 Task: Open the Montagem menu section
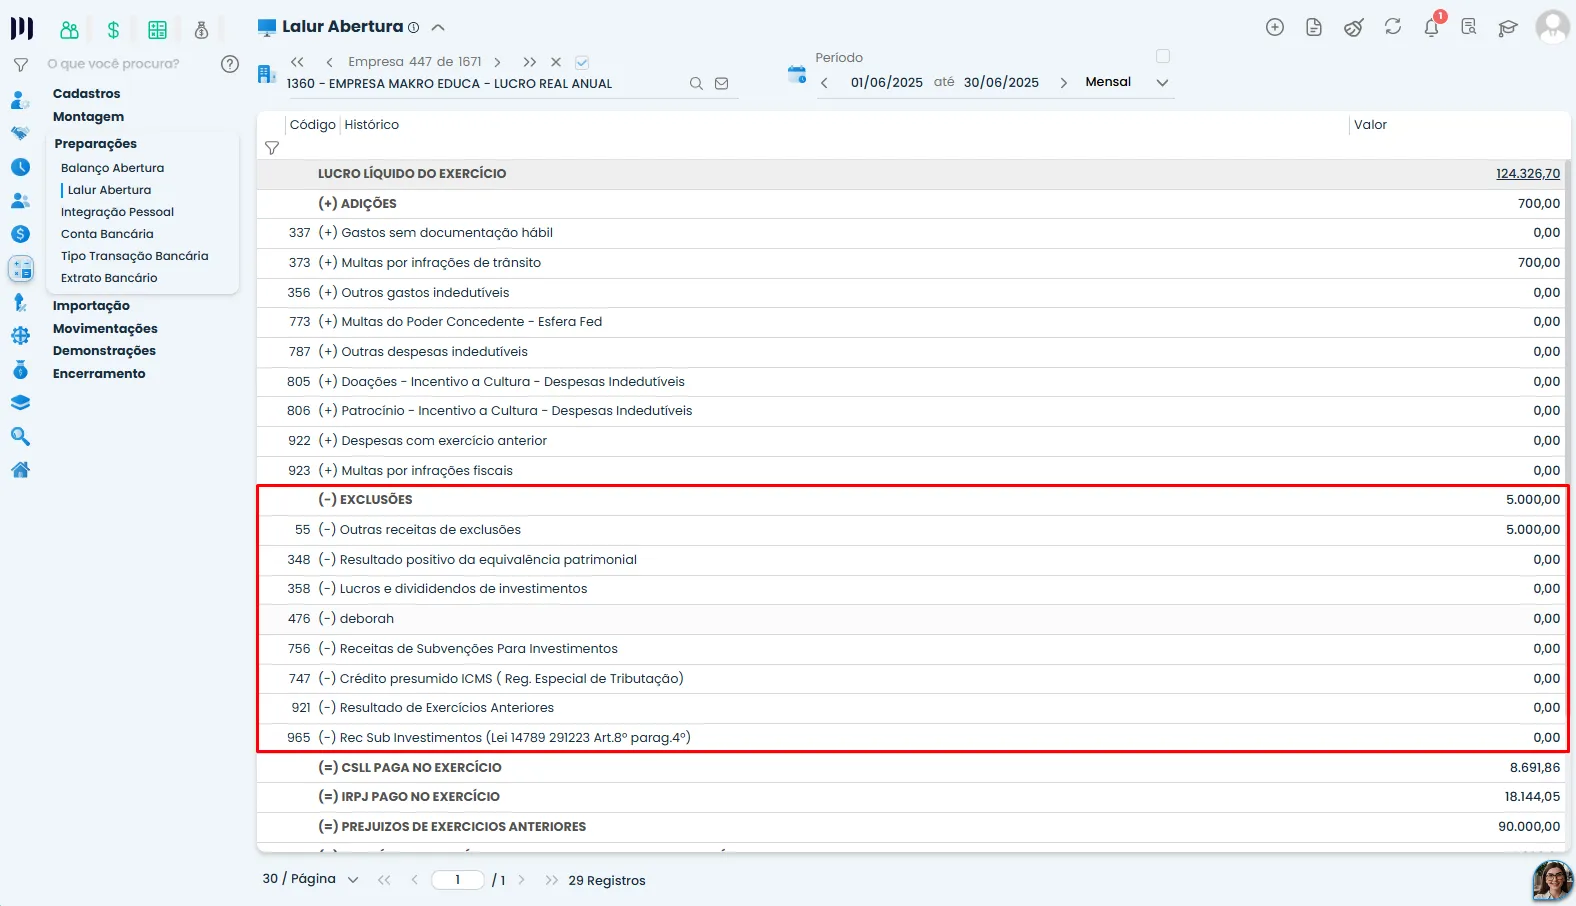point(89,117)
